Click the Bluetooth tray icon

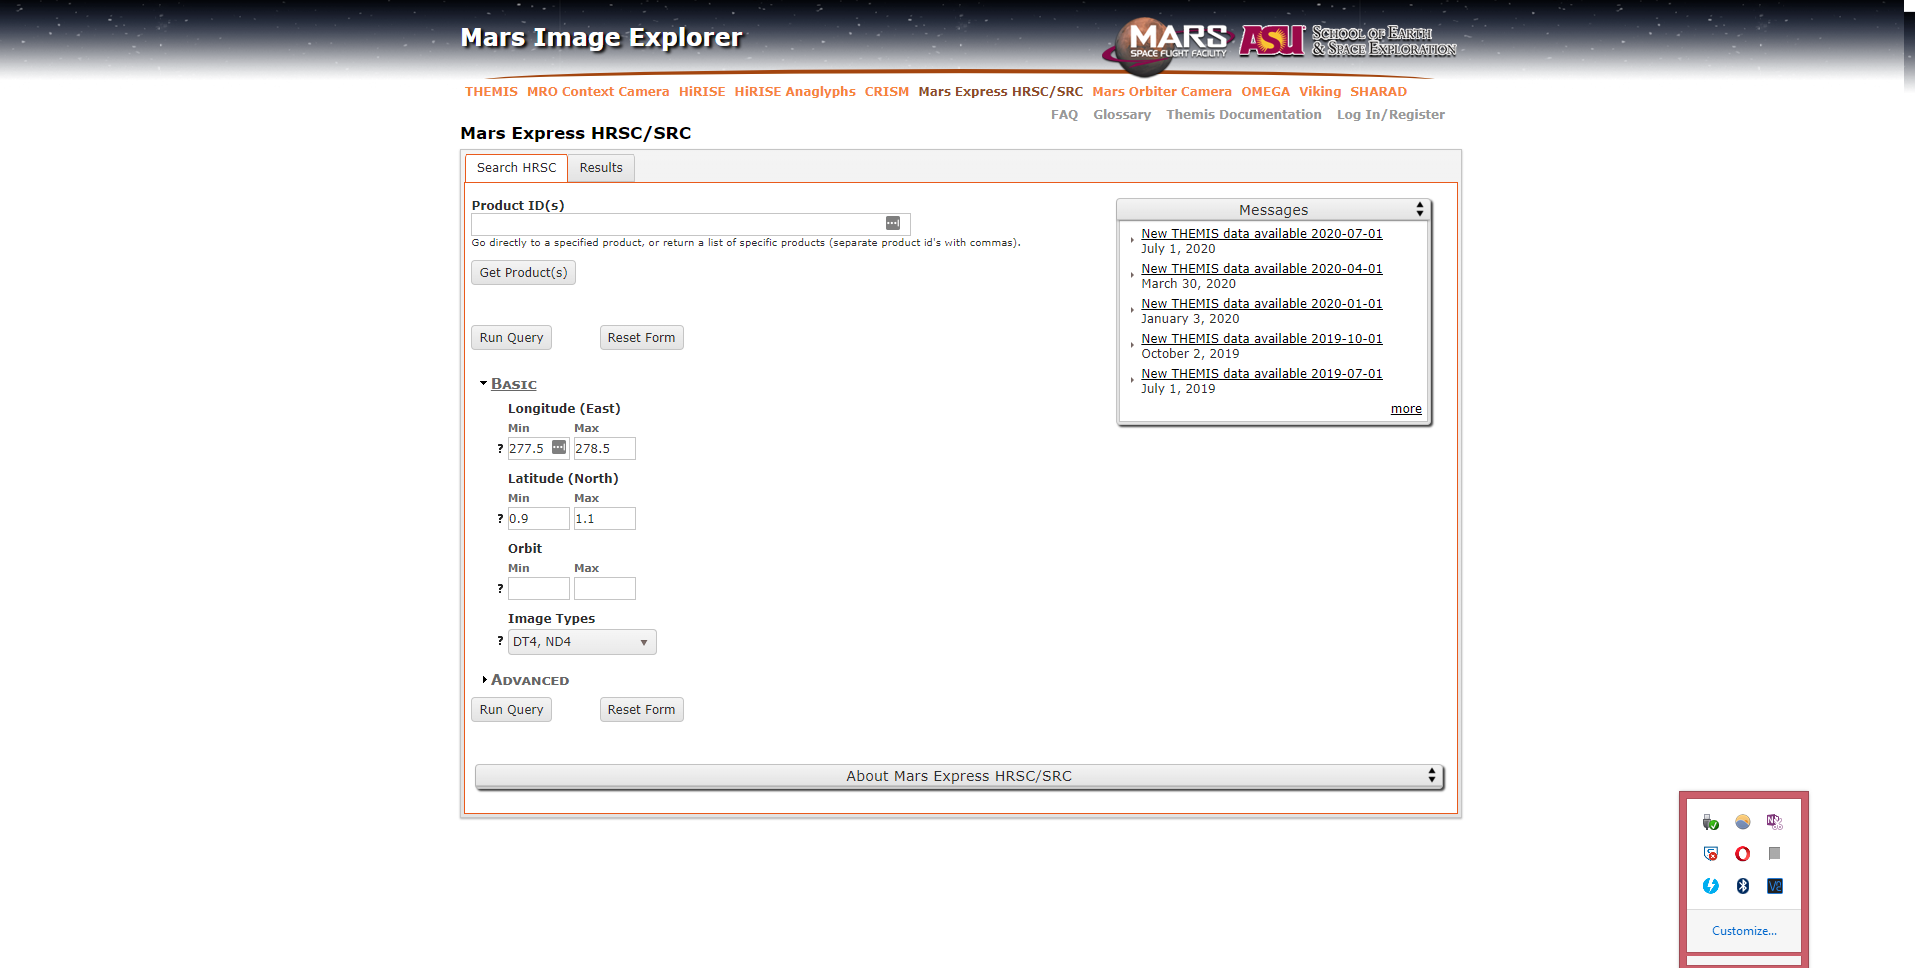point(1743,886)
